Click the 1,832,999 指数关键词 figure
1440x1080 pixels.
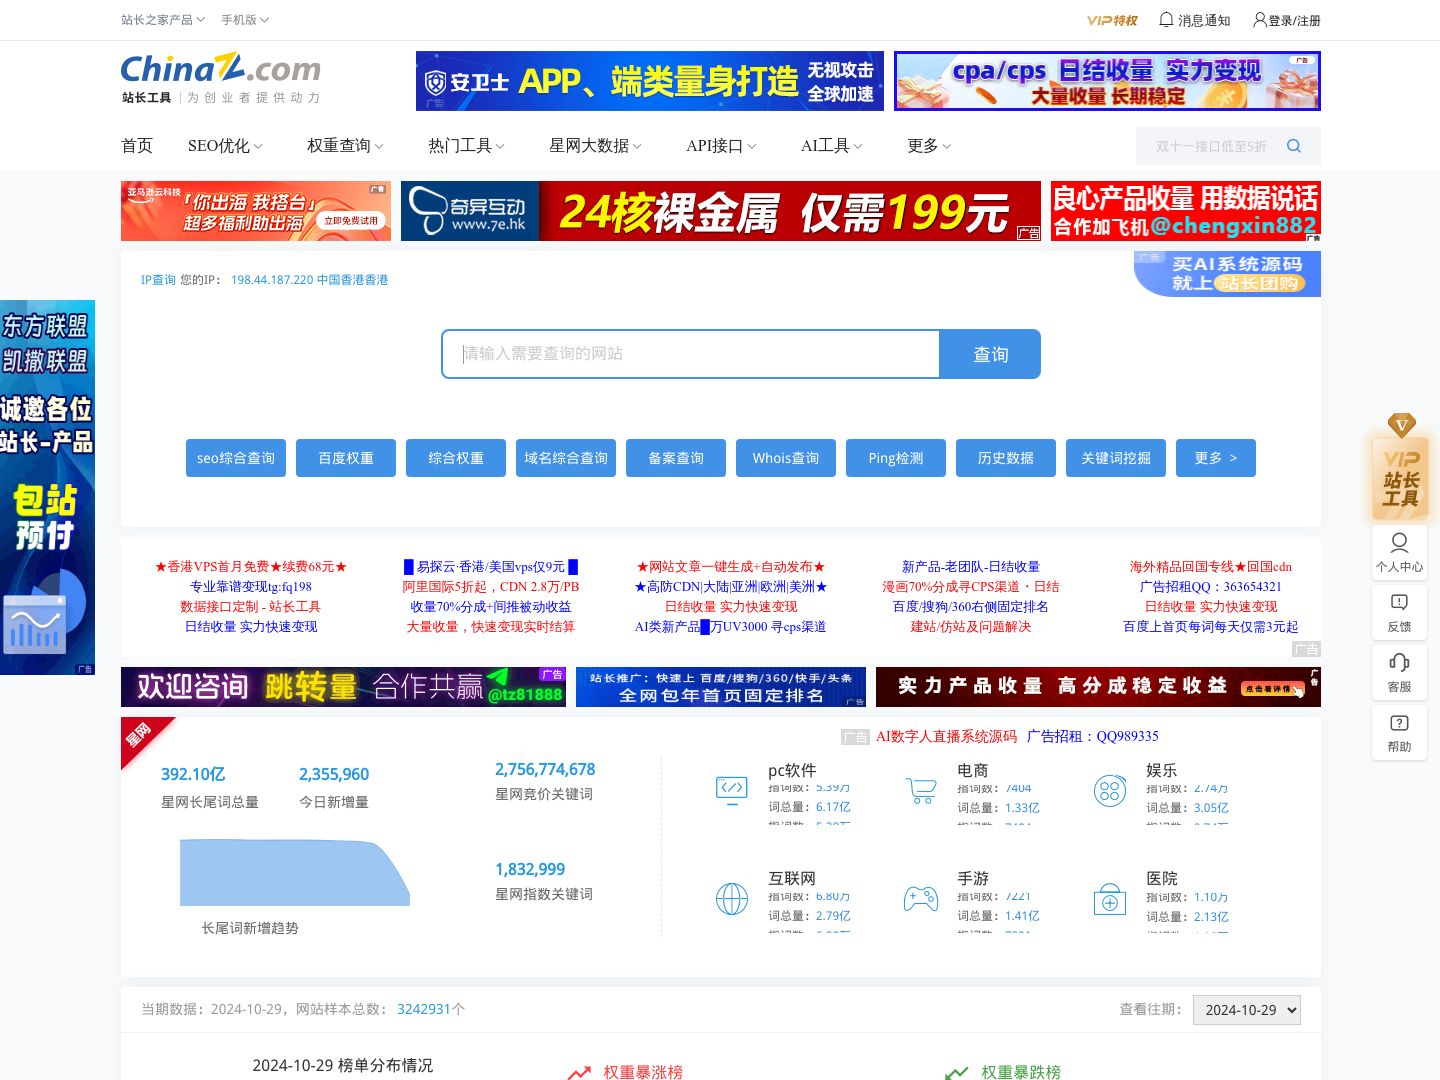pos(530,869)
